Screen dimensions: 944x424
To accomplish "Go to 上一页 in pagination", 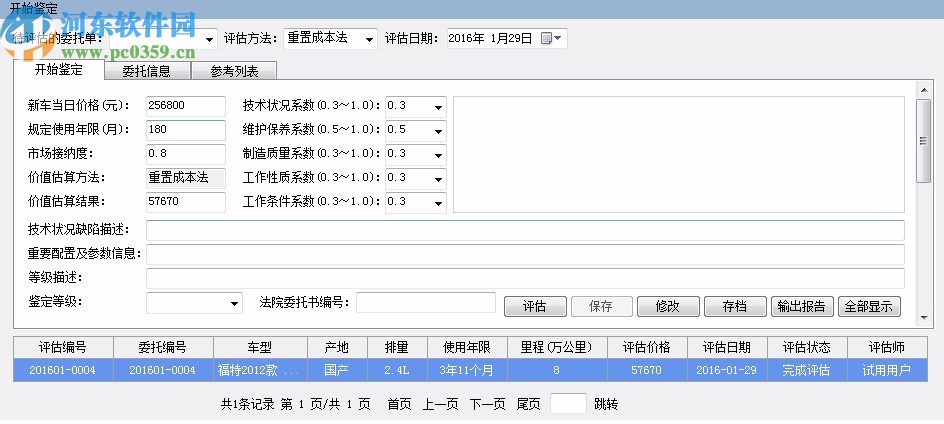I will click(x=440, y=404).
